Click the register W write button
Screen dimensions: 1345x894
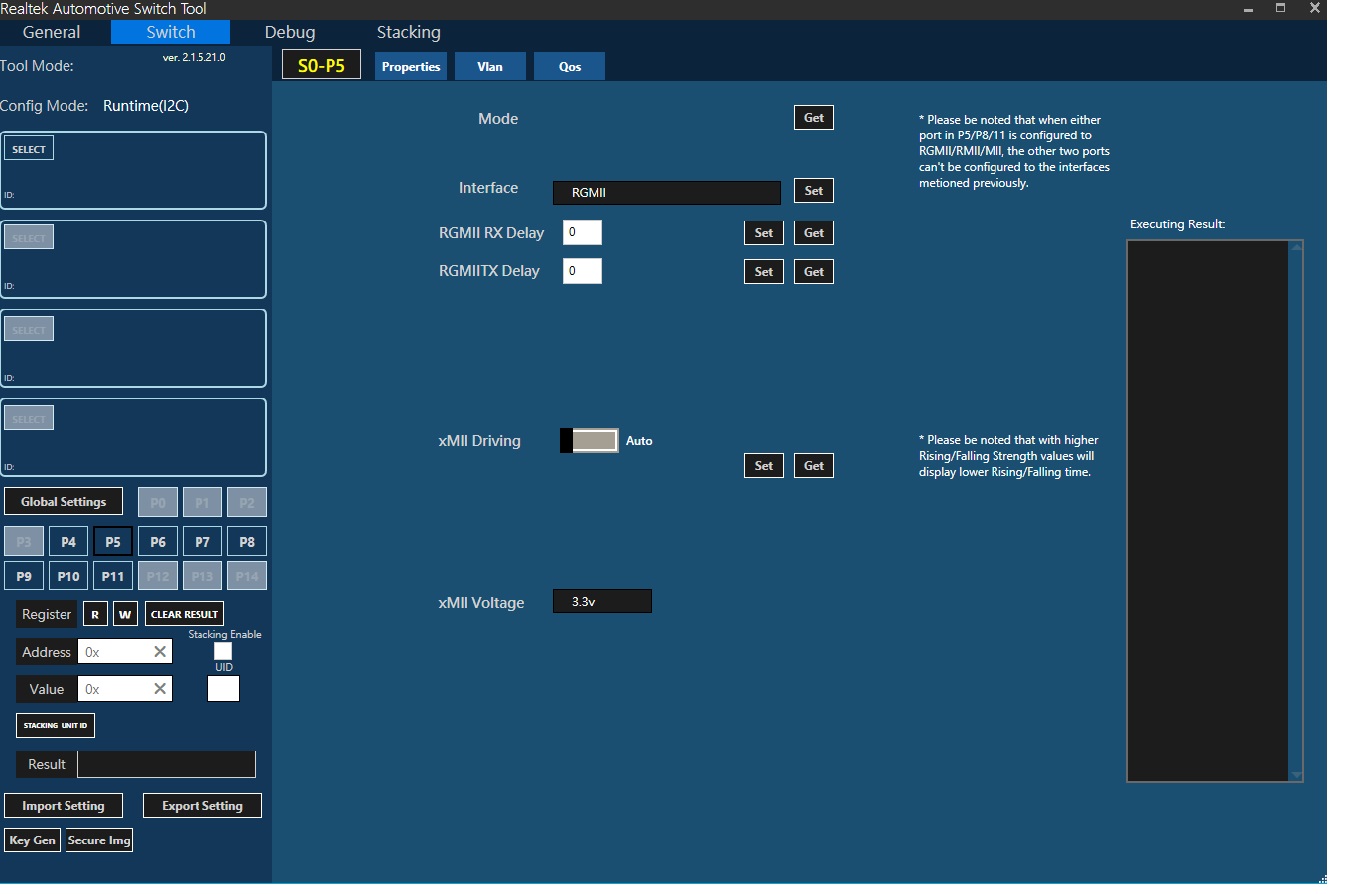(125, 614)
